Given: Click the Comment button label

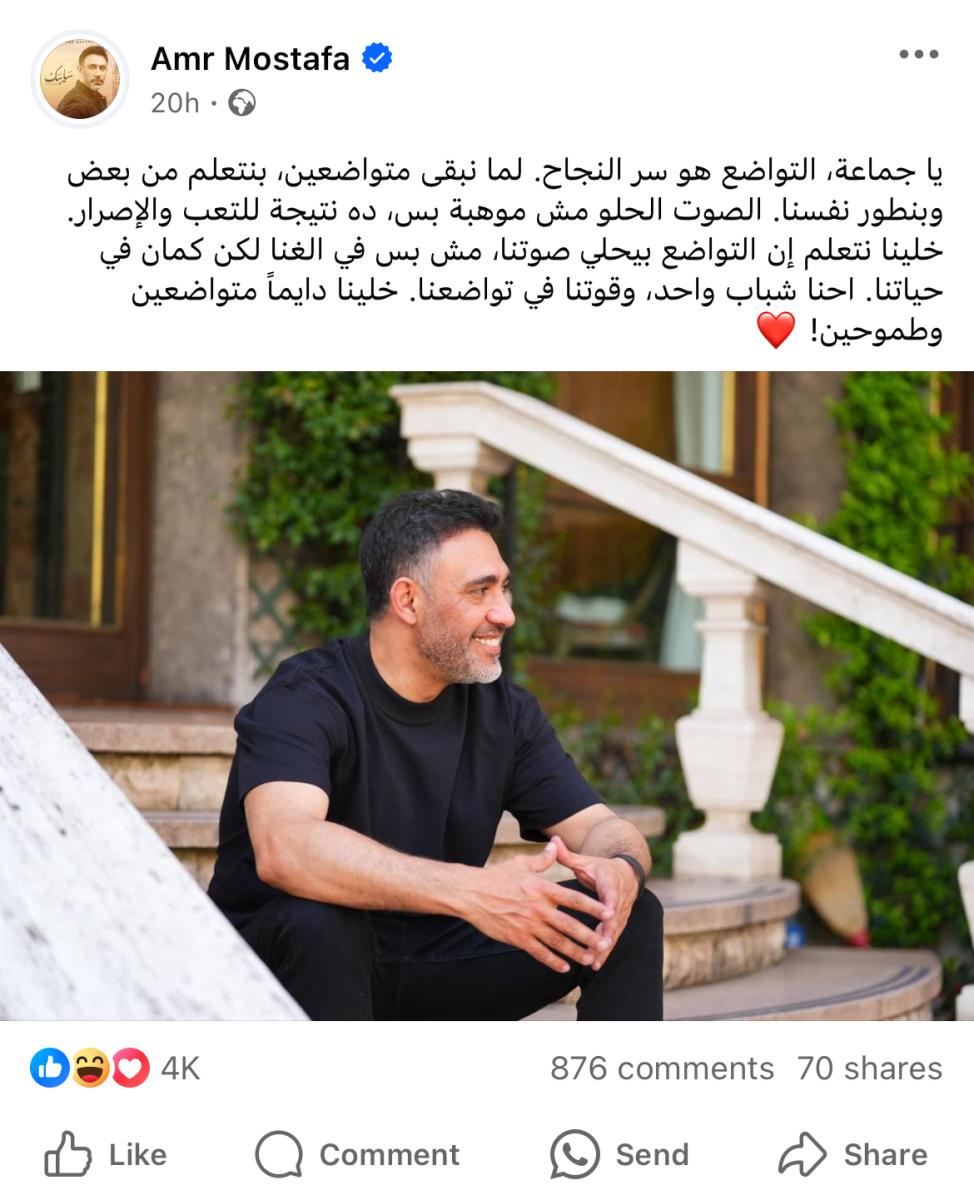Looking at the screenshot, I should (390, 1155).
